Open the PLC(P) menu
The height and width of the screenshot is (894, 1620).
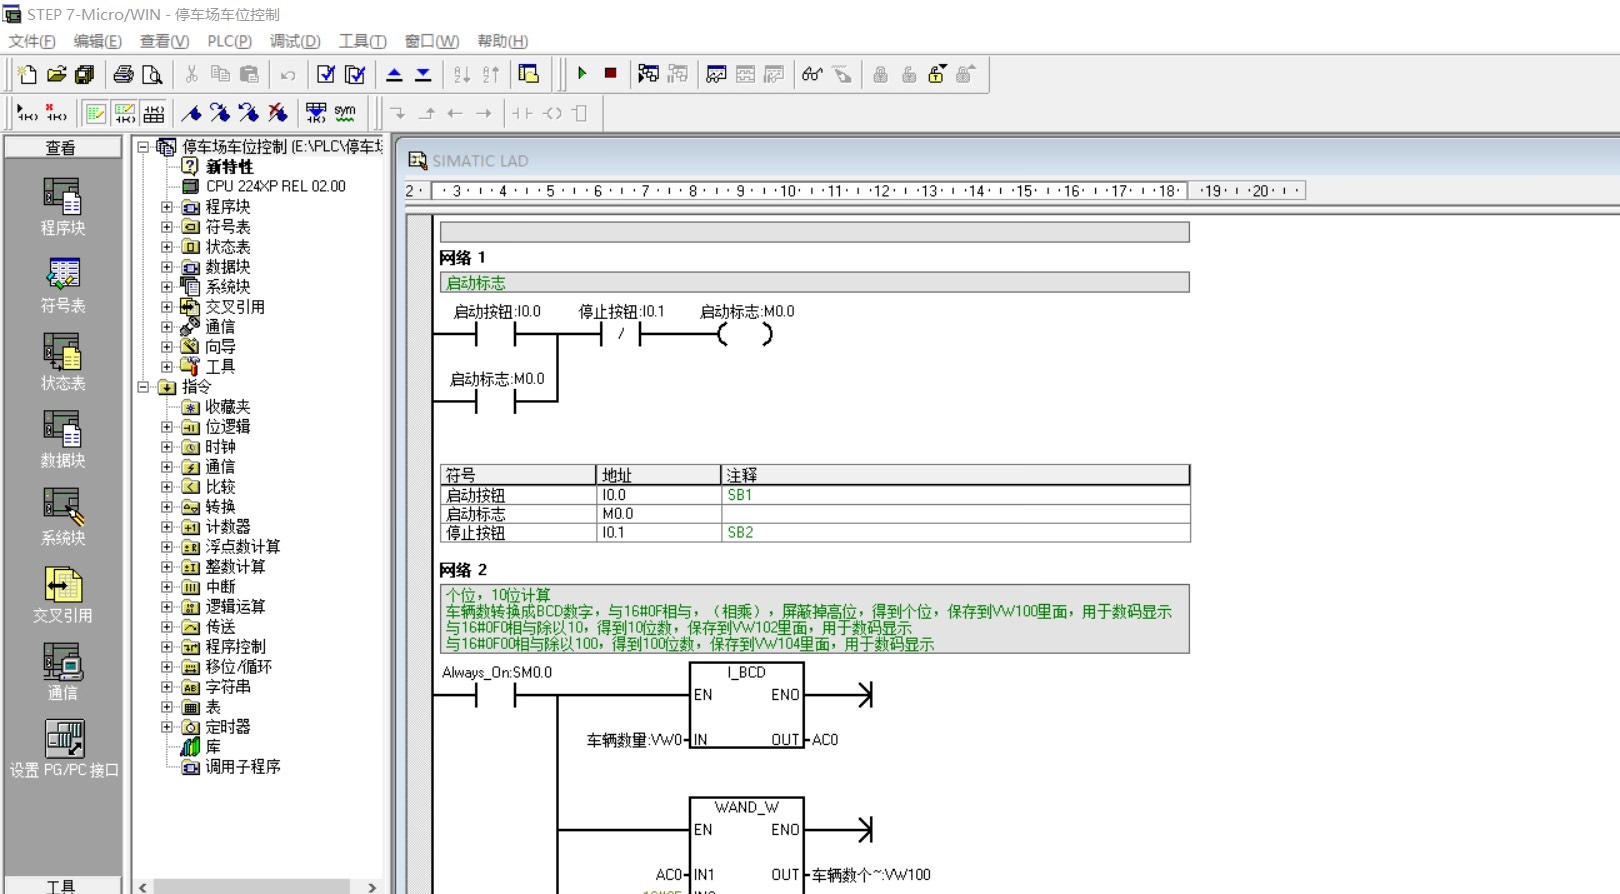click(x=229, y=41)
